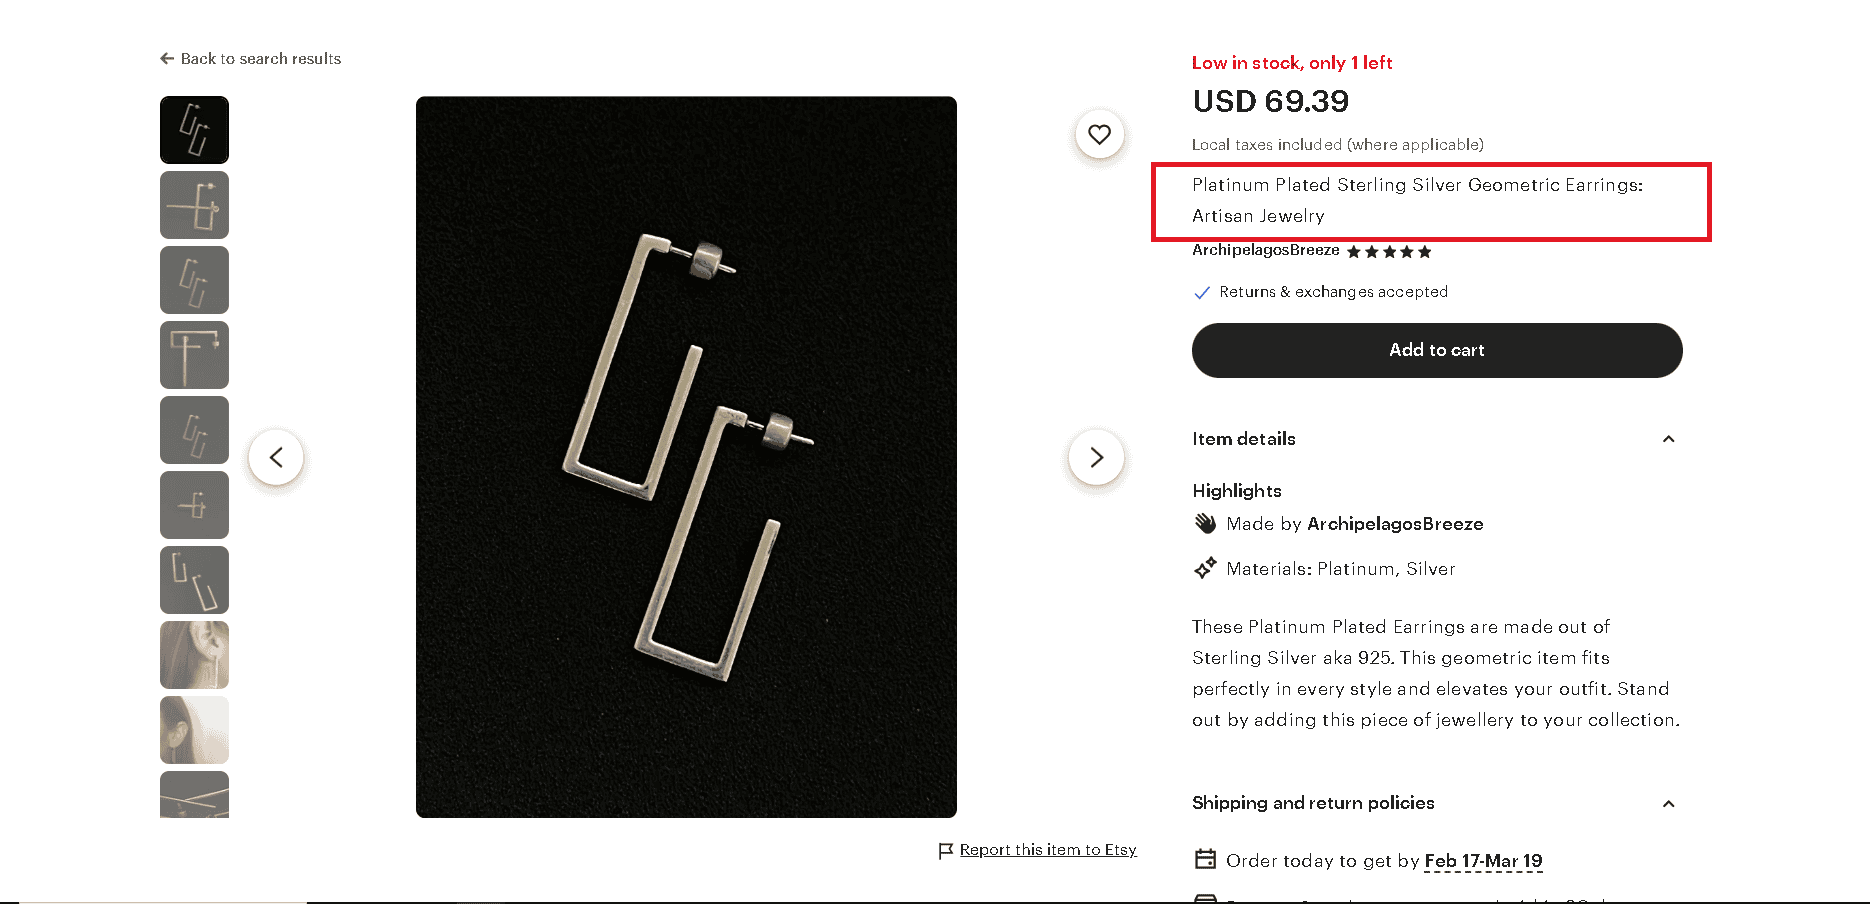This screenshot has width=1870, height=904.
Task: Click the back arrow beside search results text
Action: pyautogui.click(x=166, y=58)
